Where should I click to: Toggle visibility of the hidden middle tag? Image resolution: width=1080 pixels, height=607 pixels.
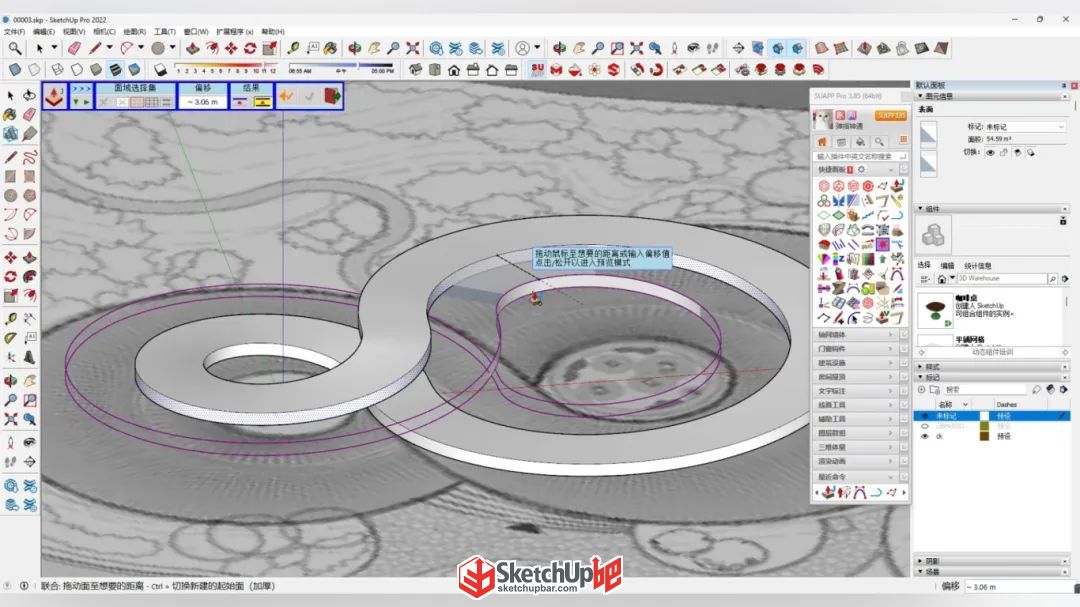pos(925,426)
